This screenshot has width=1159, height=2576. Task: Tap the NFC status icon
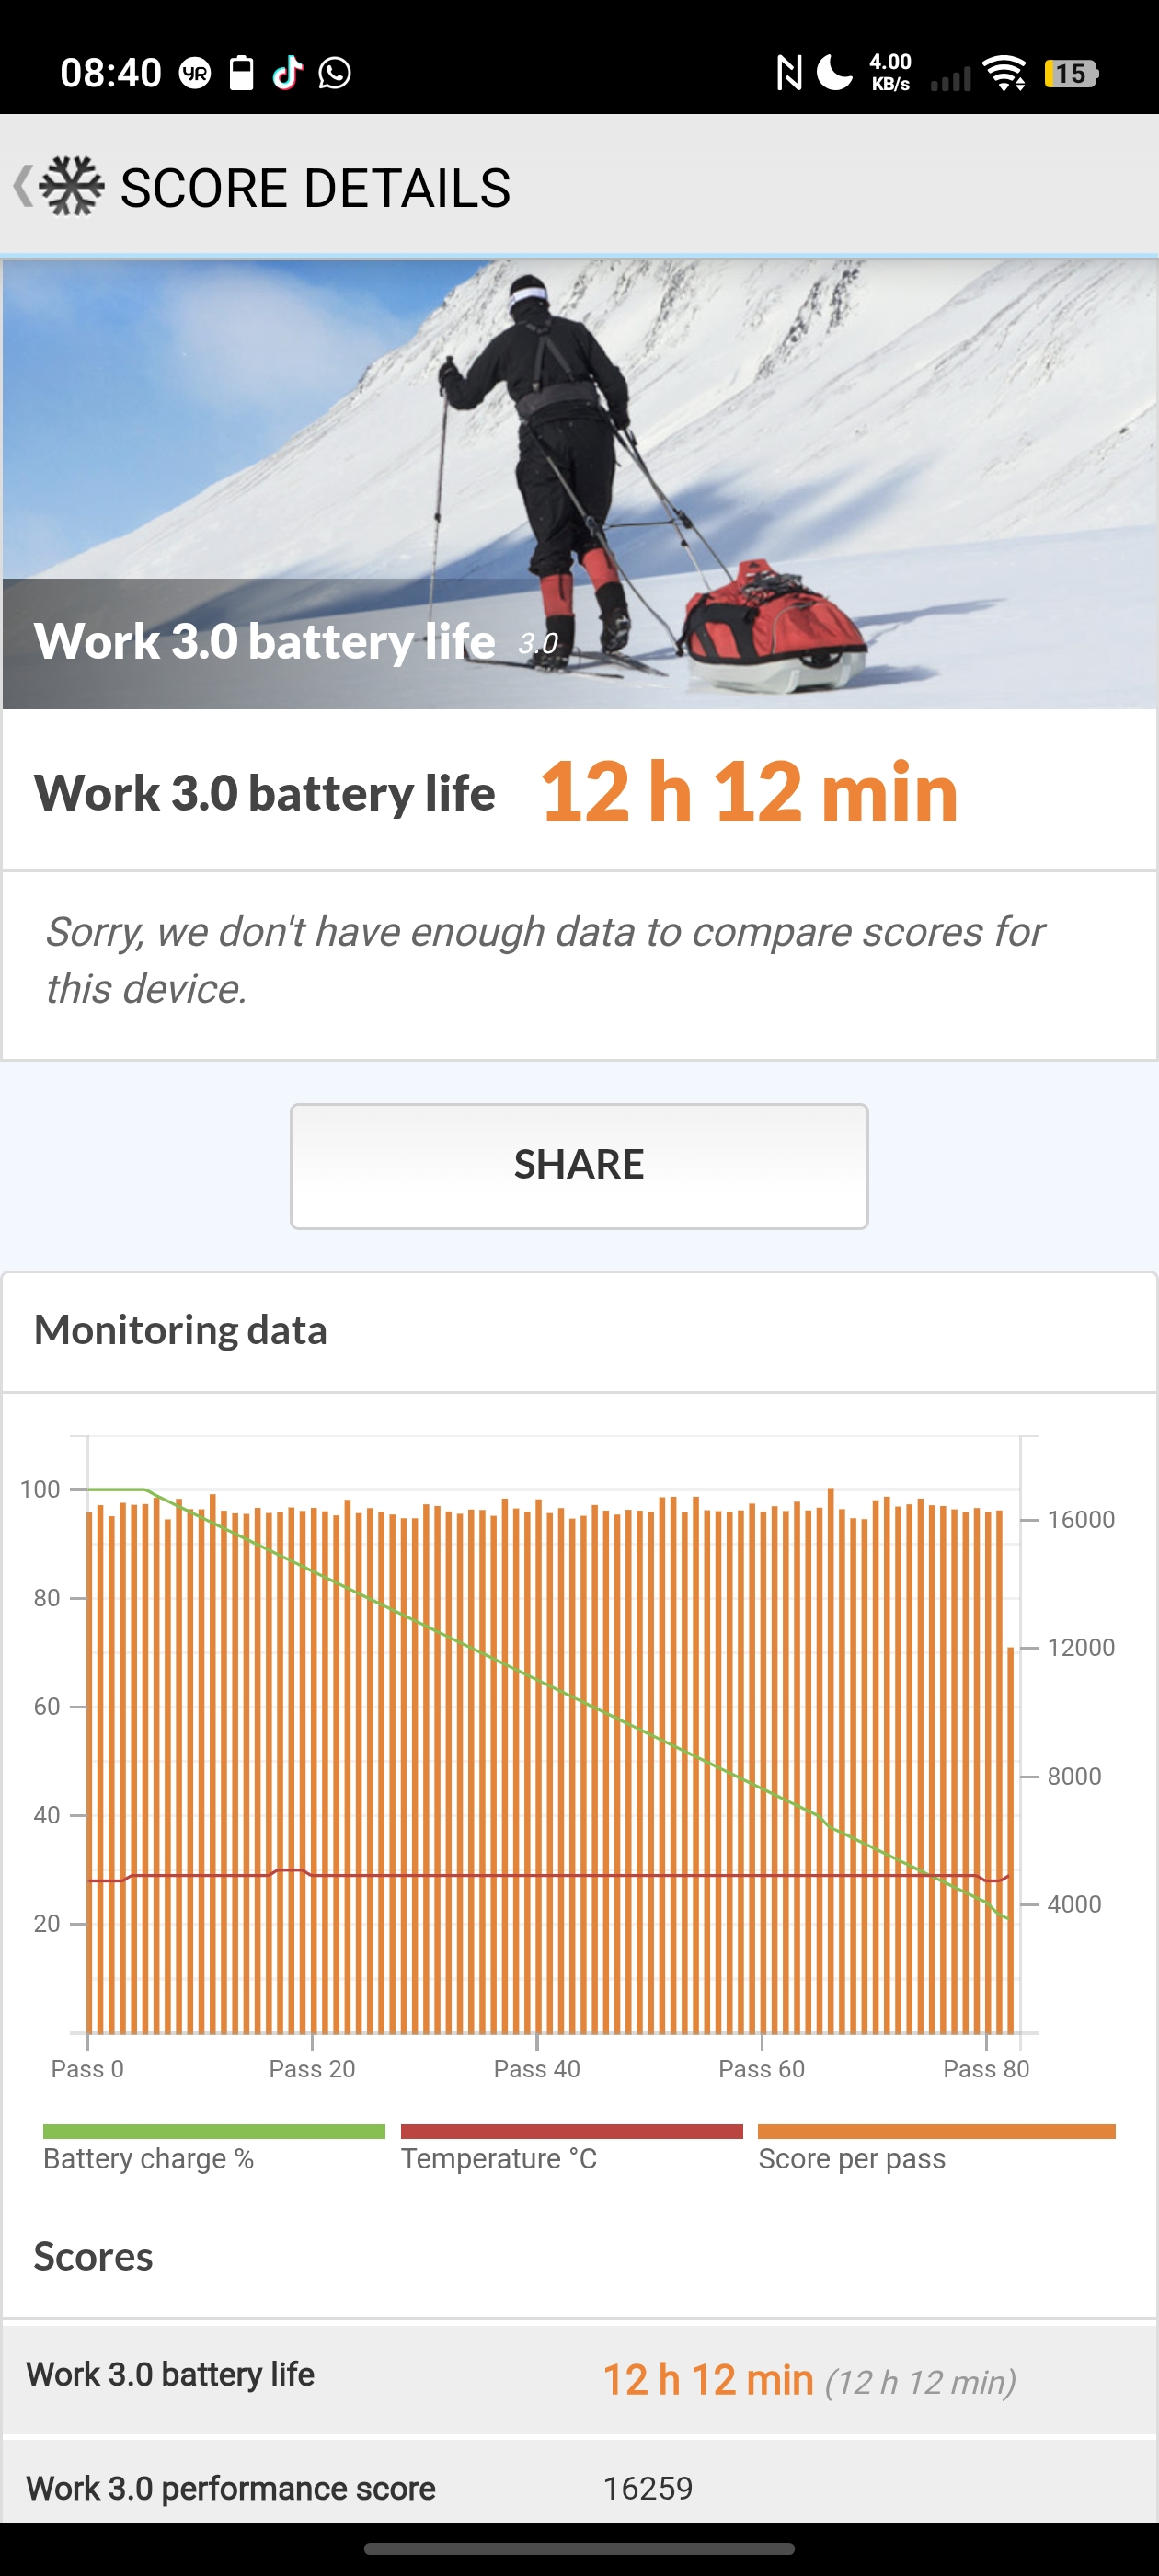coord(789,73)
